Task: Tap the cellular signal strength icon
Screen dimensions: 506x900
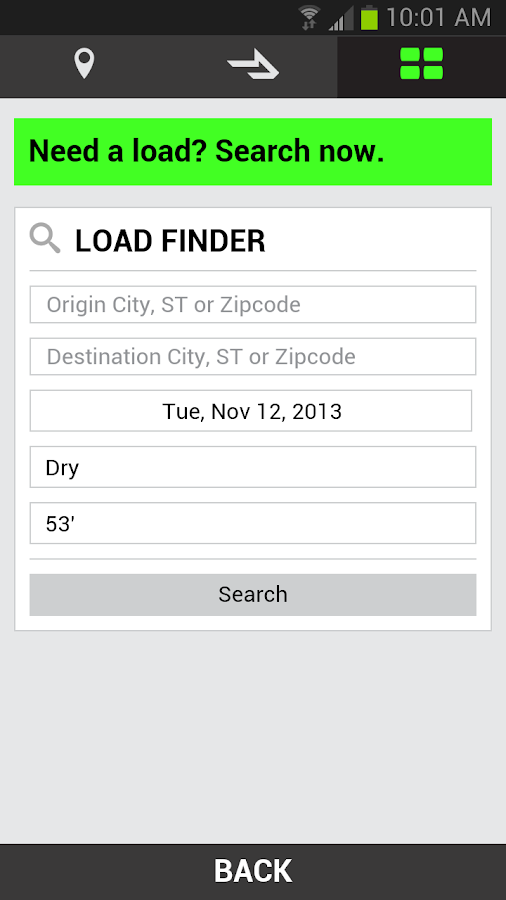Action: point(340,18)
